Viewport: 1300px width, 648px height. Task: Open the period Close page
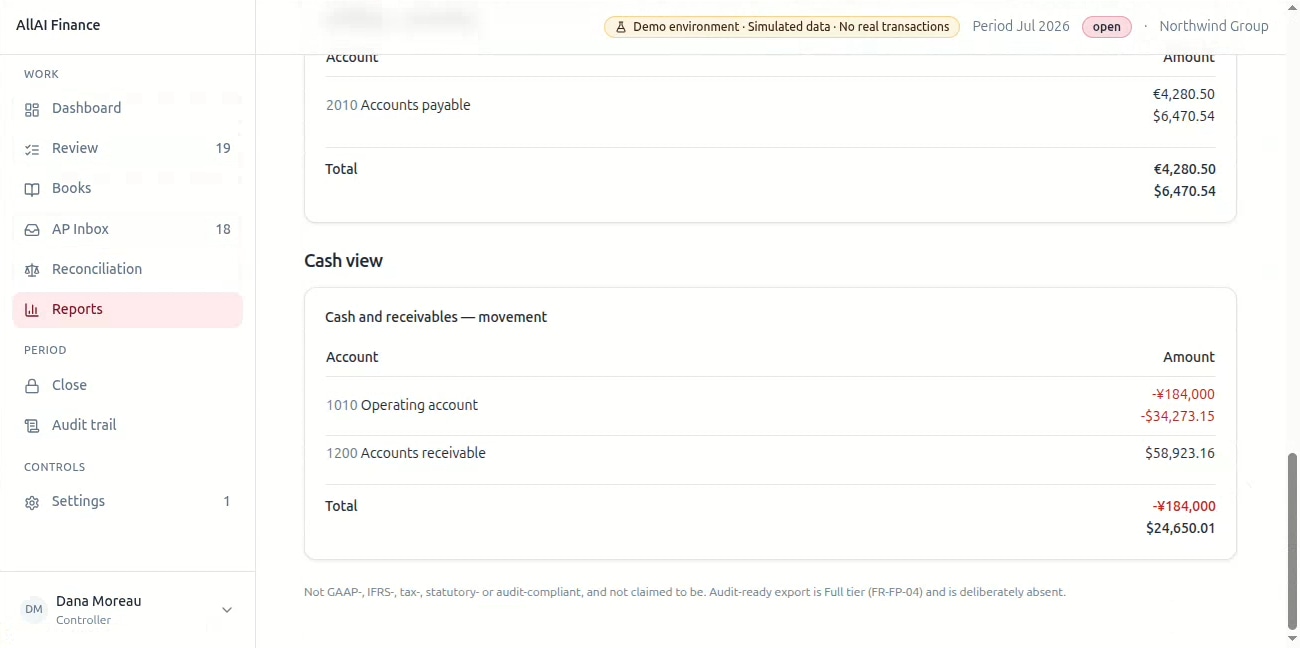click(x=128, y=385)
